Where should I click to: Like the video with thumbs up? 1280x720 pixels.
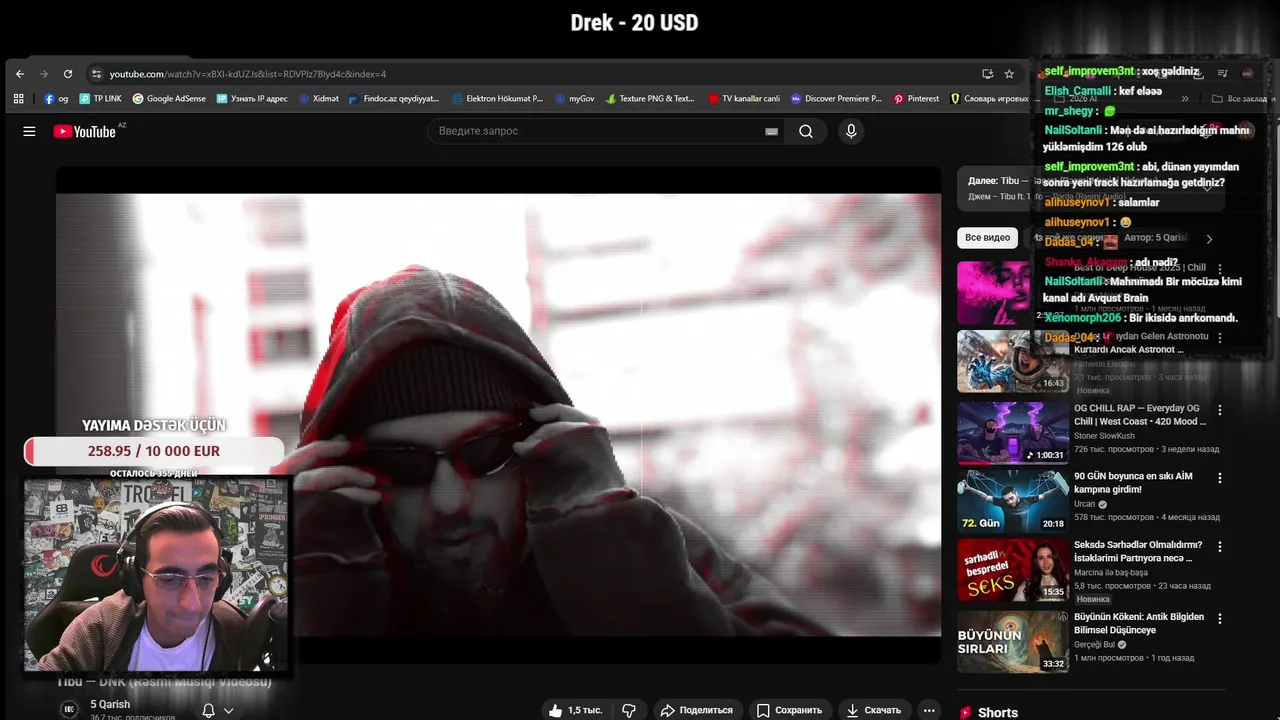(574, 710)
